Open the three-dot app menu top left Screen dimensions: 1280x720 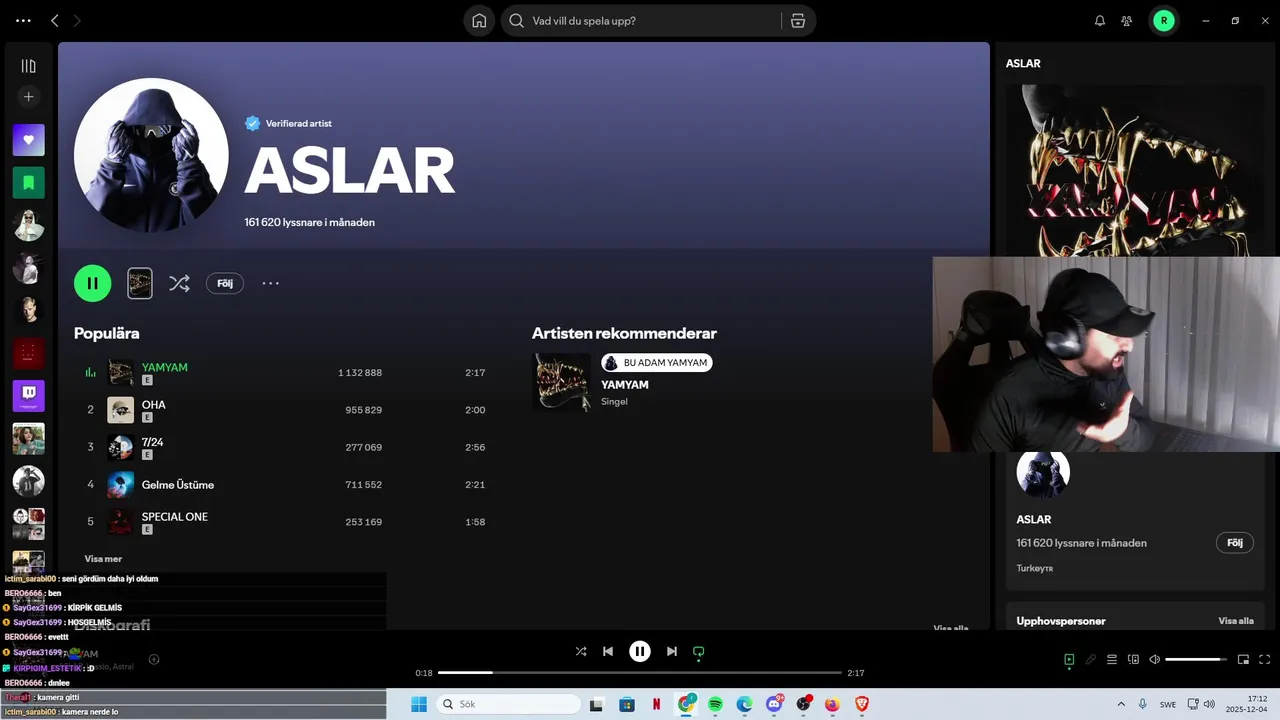tap(23, 21)
